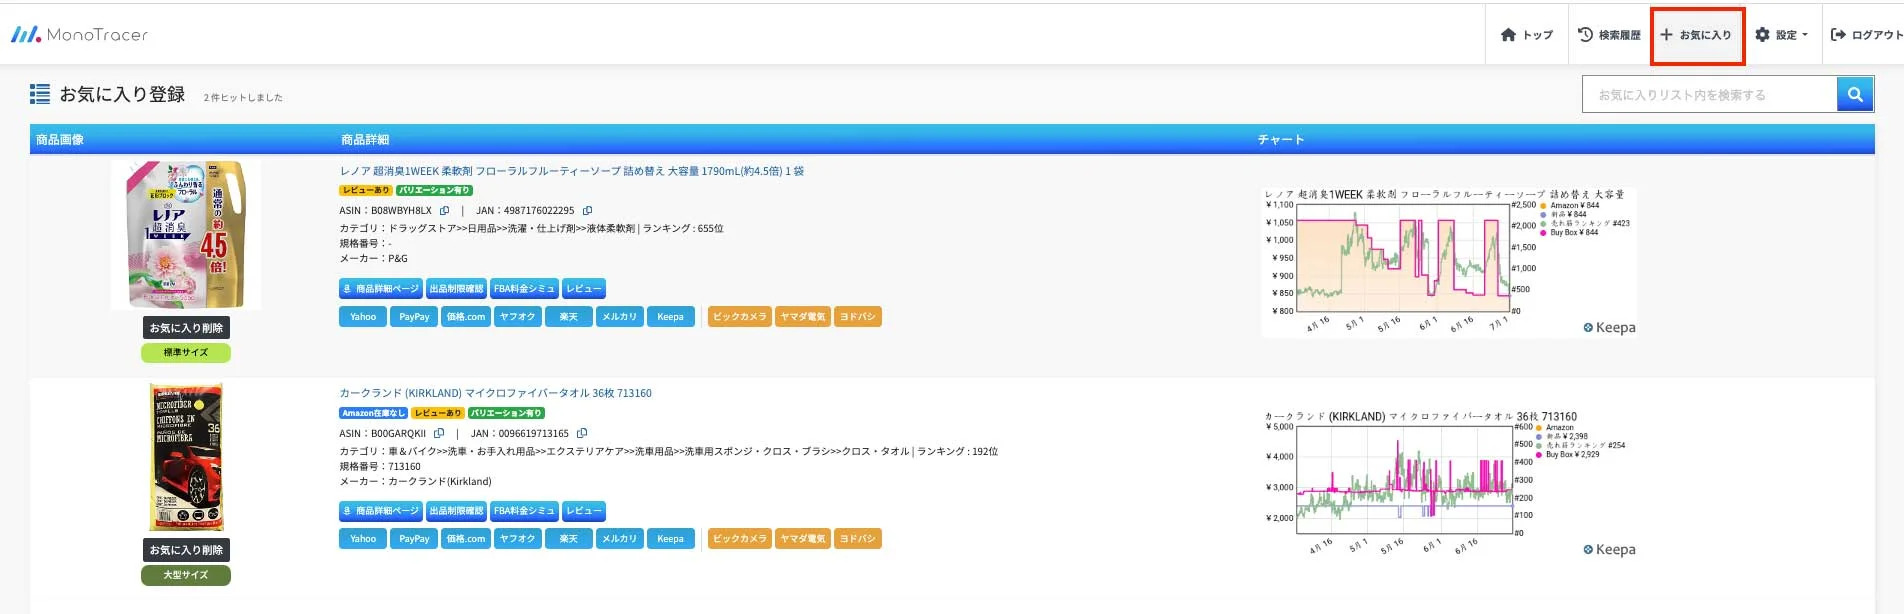This screenshot has width=1904, height=614.
Task: Click the 標準サイズ badge
Action: coord(186,353)
